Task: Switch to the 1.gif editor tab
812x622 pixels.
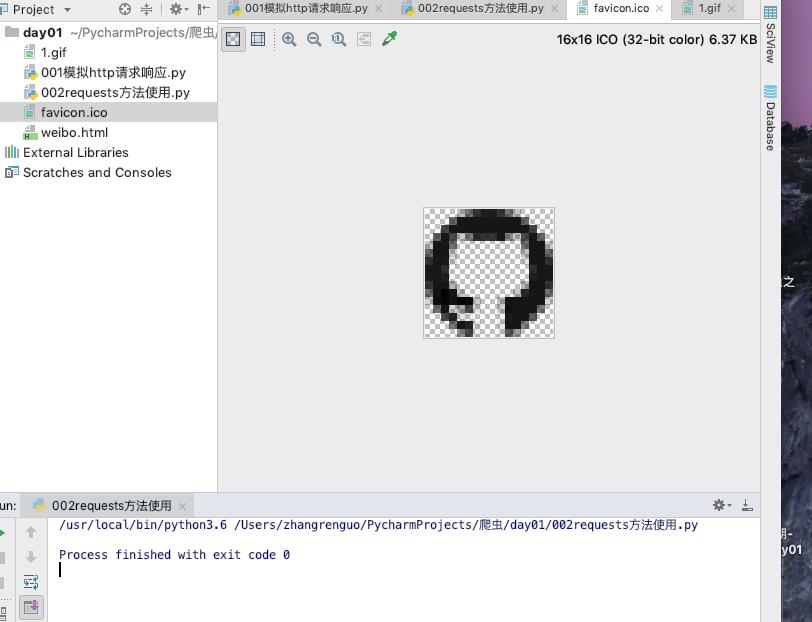Action: click(708, 8)
